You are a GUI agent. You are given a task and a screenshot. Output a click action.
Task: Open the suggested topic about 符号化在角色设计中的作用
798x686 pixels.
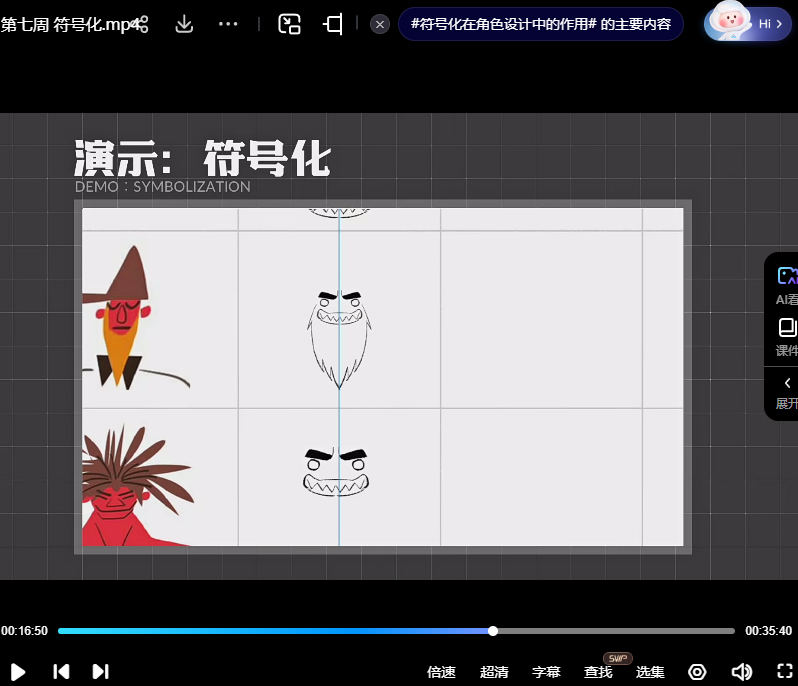[540, 24]
